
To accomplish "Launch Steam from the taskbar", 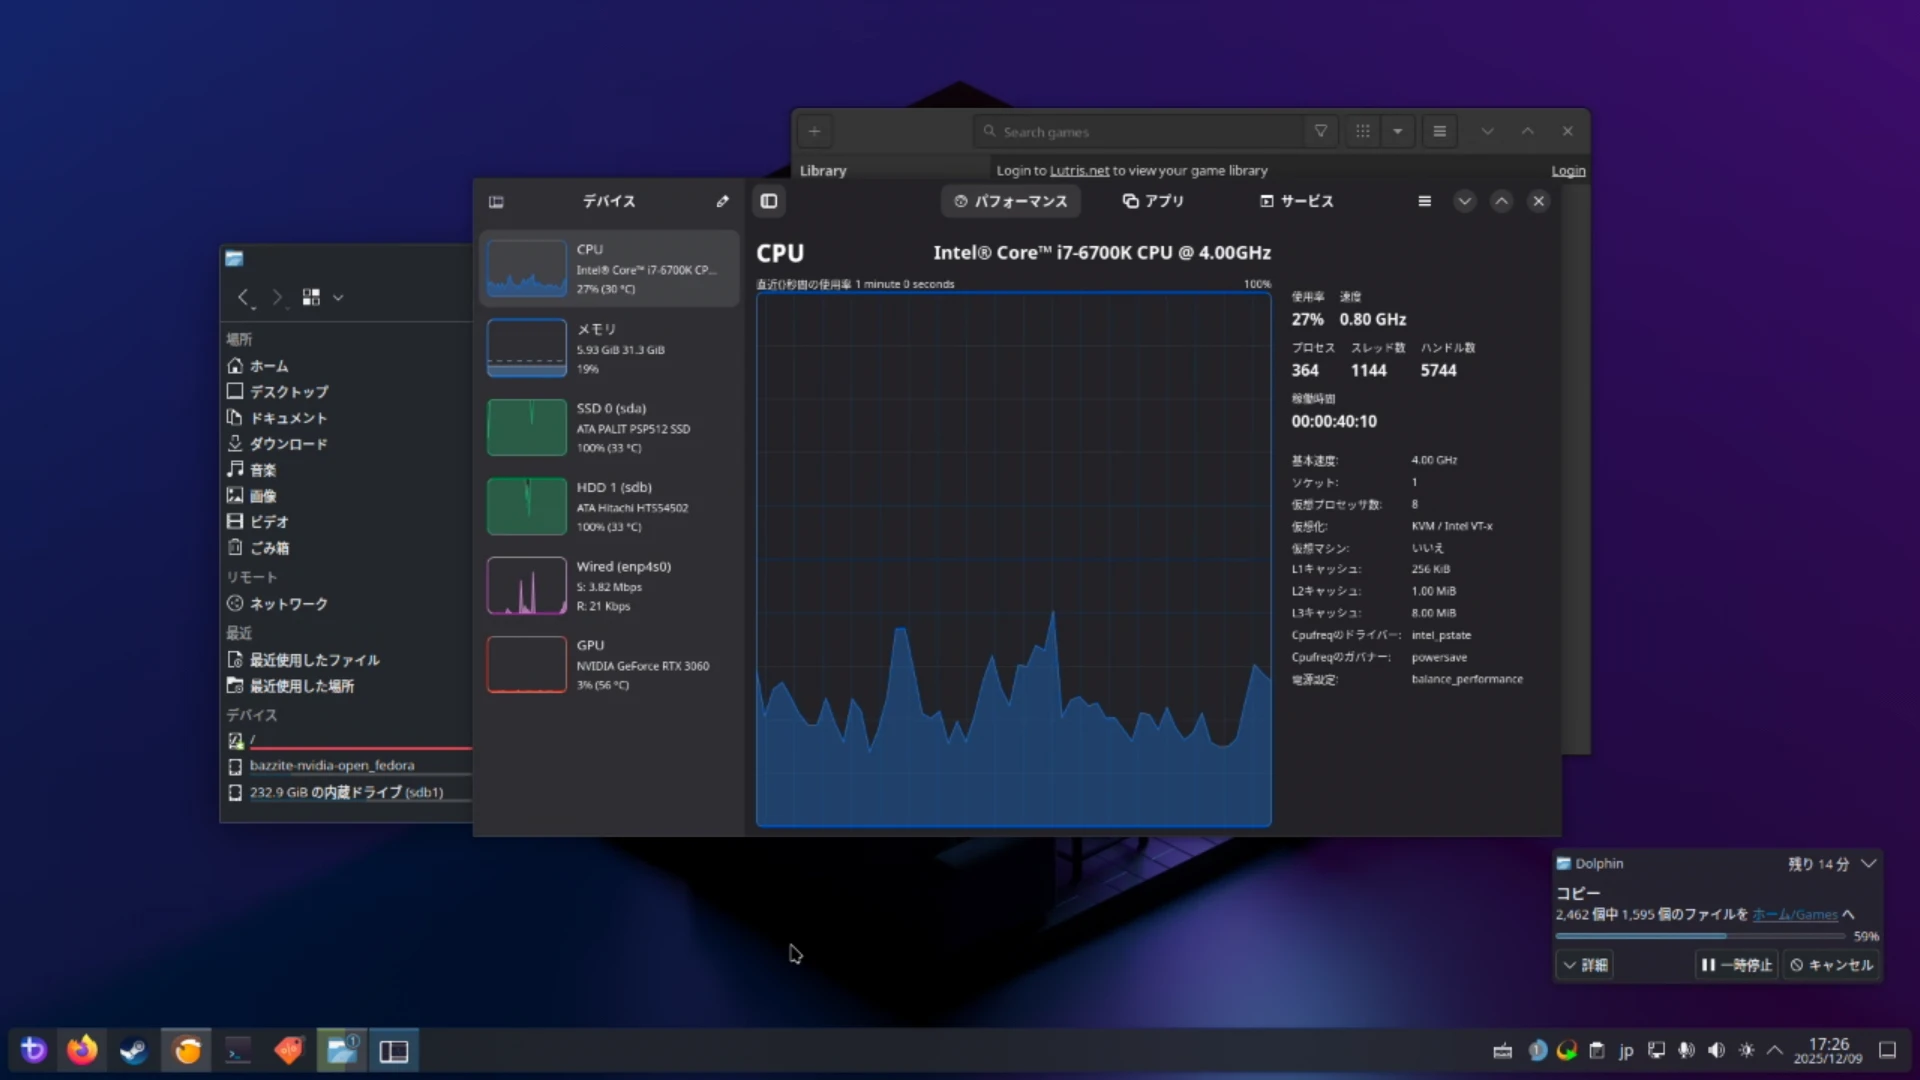I will (133, 1050).
